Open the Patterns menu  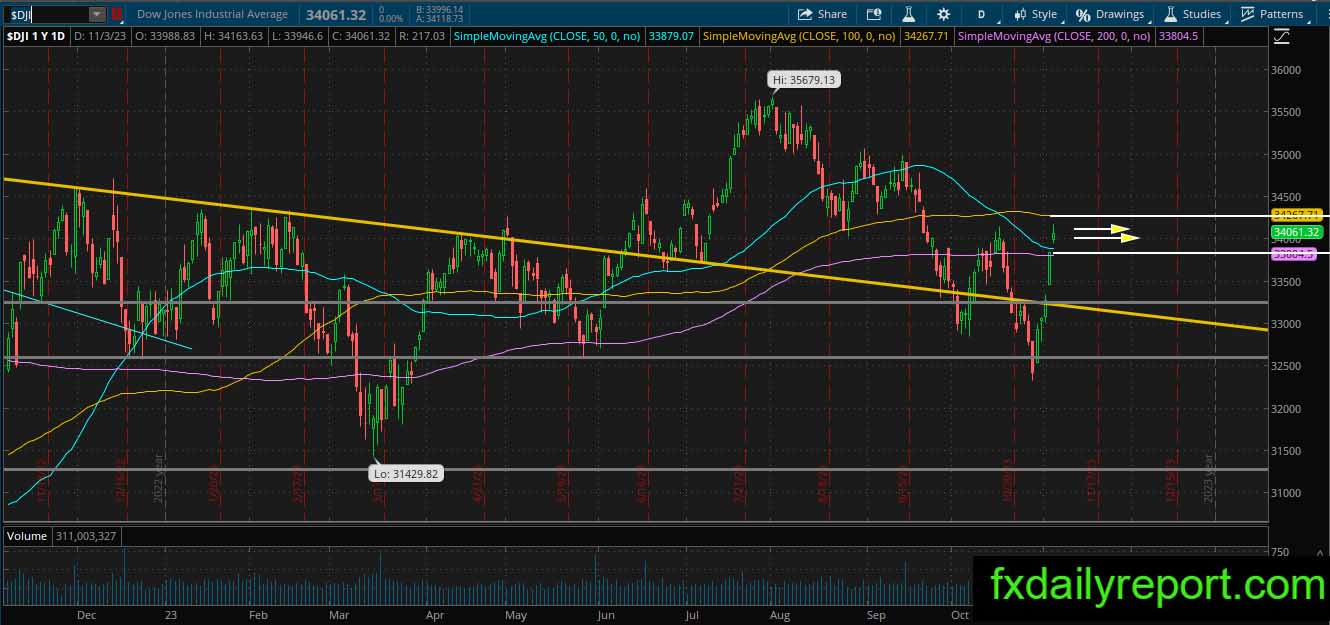1271,14
